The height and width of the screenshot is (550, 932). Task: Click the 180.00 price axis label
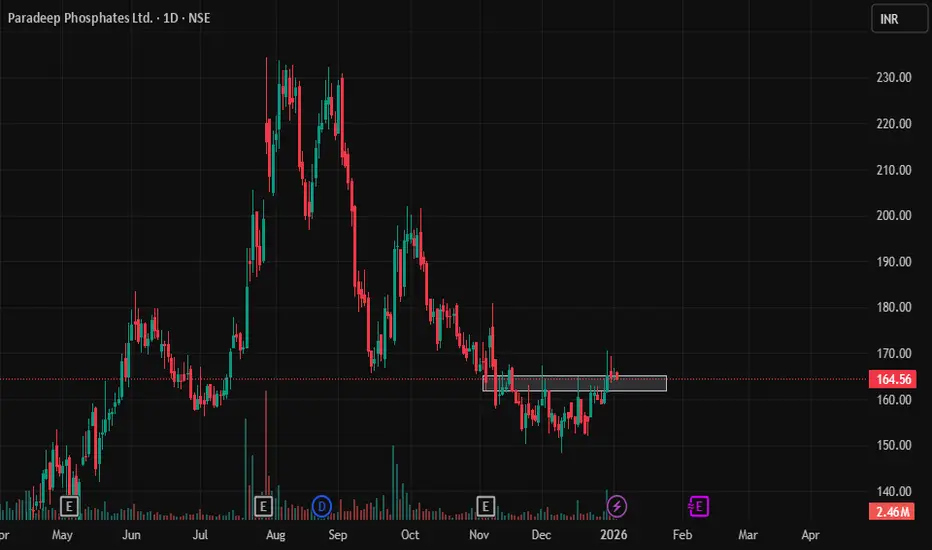894,307
